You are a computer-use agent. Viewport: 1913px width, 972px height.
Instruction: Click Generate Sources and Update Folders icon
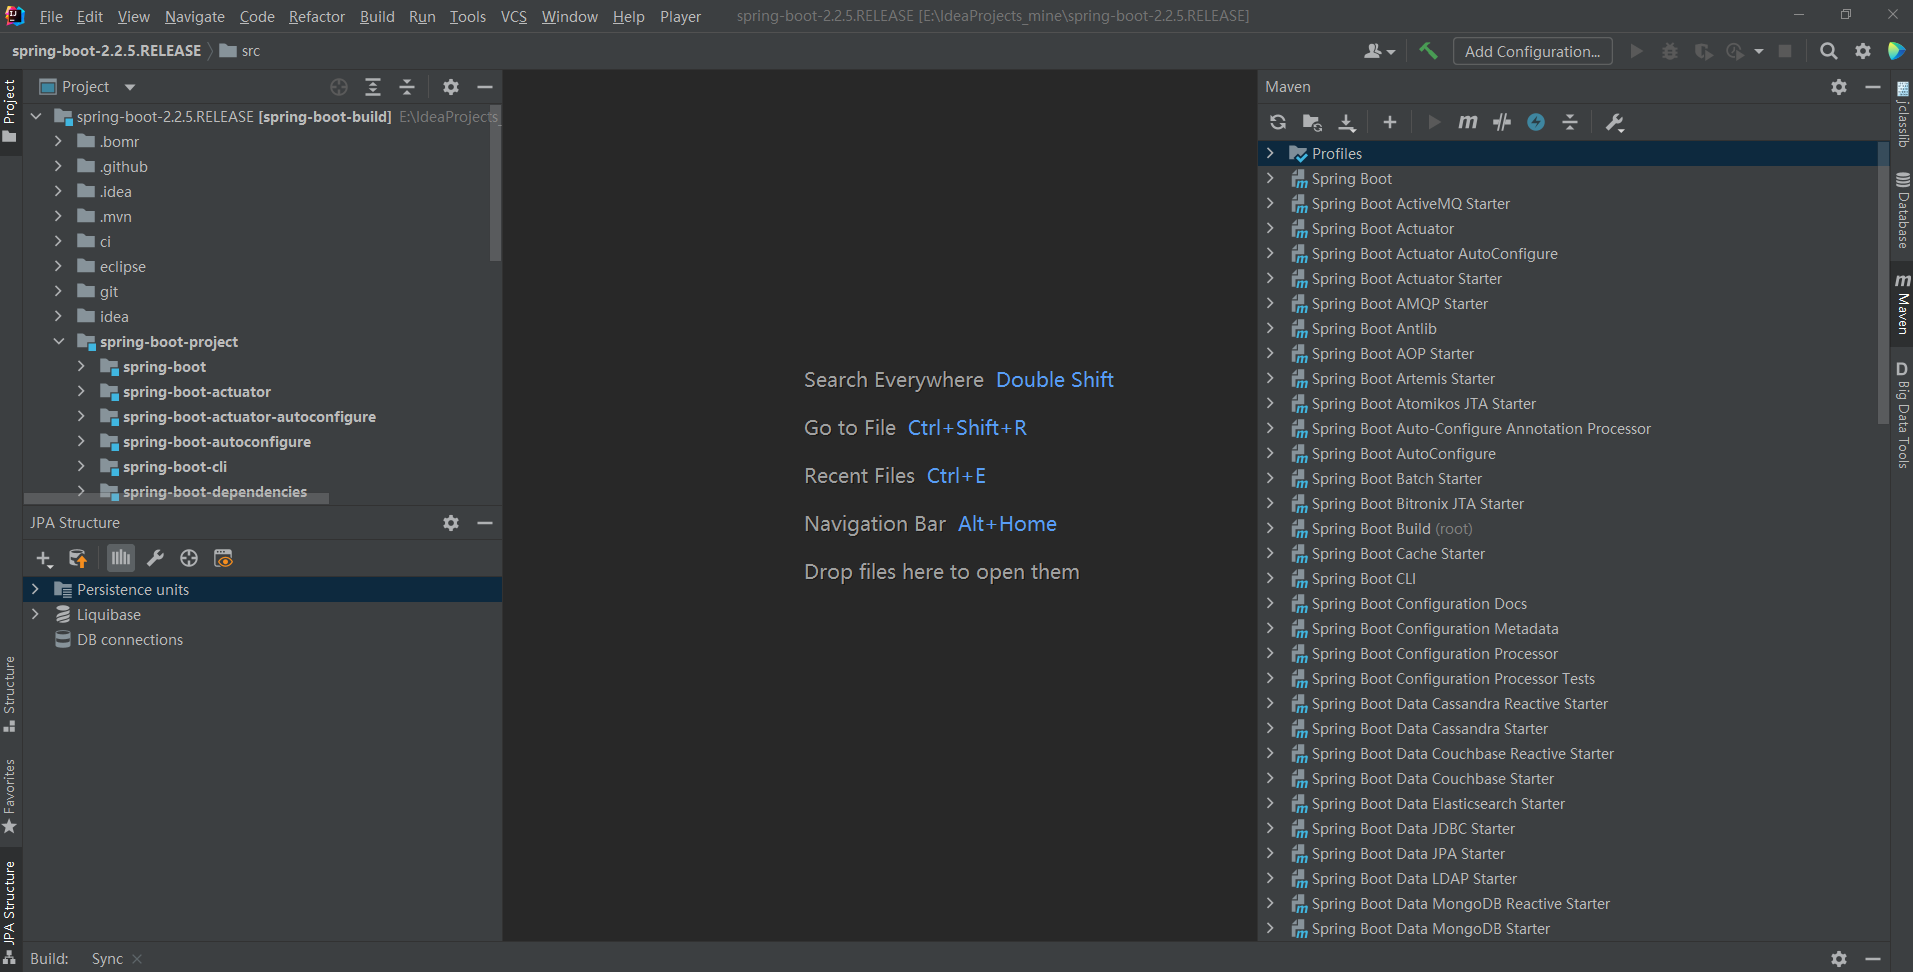click(x=1312, y=122)
